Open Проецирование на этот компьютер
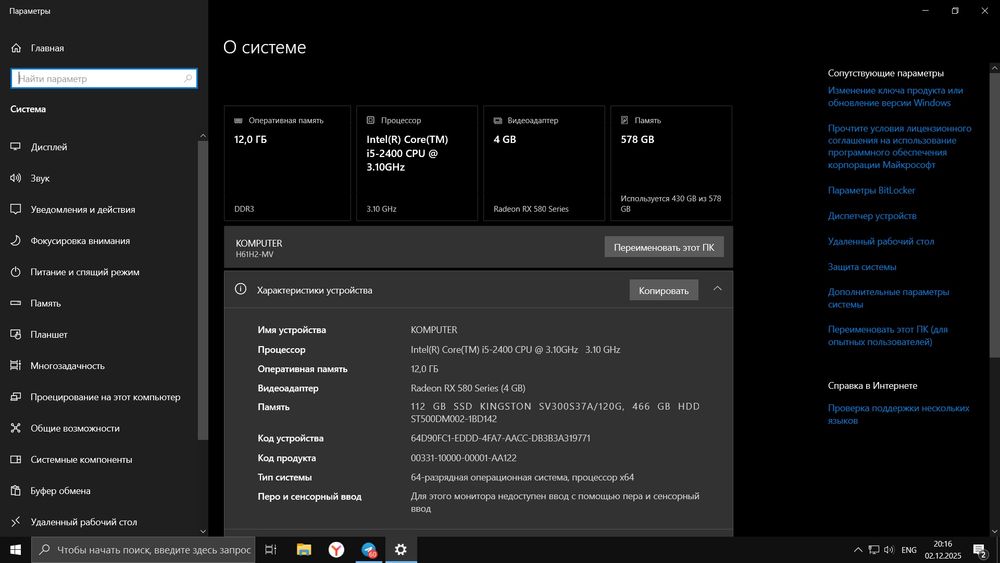 click(105, 397)
